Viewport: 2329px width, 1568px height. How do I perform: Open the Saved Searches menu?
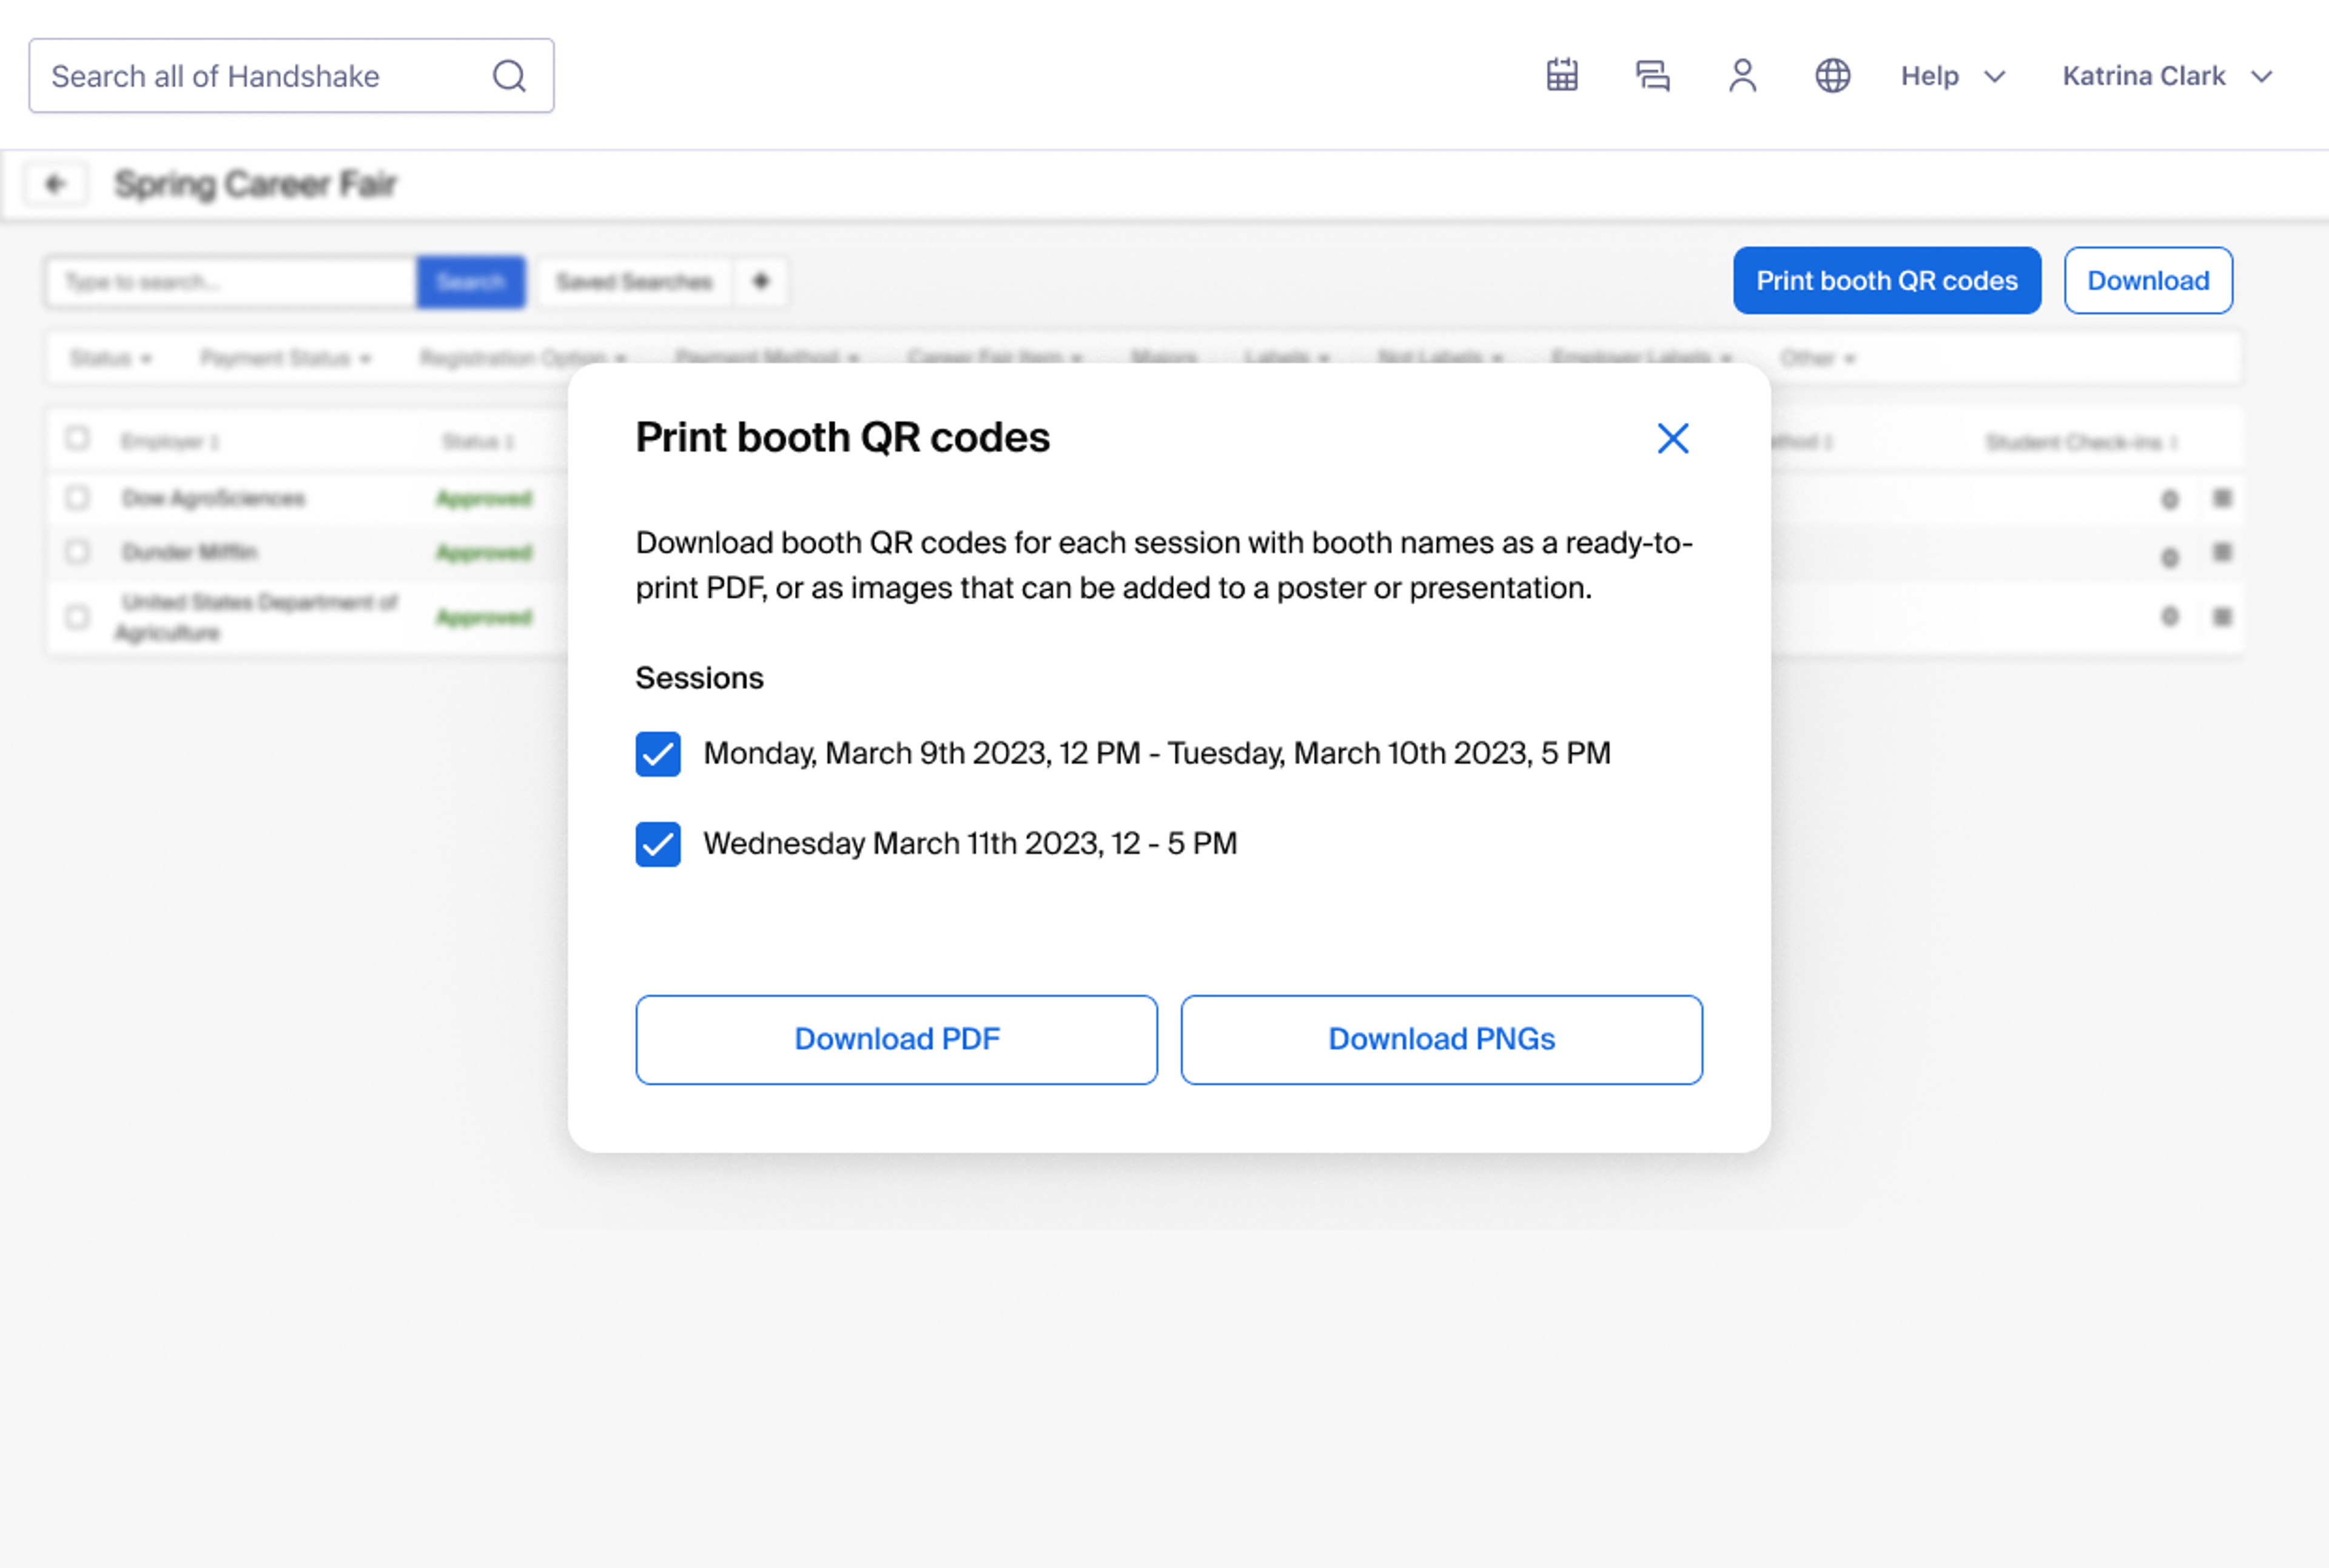(x=634, y=281)
